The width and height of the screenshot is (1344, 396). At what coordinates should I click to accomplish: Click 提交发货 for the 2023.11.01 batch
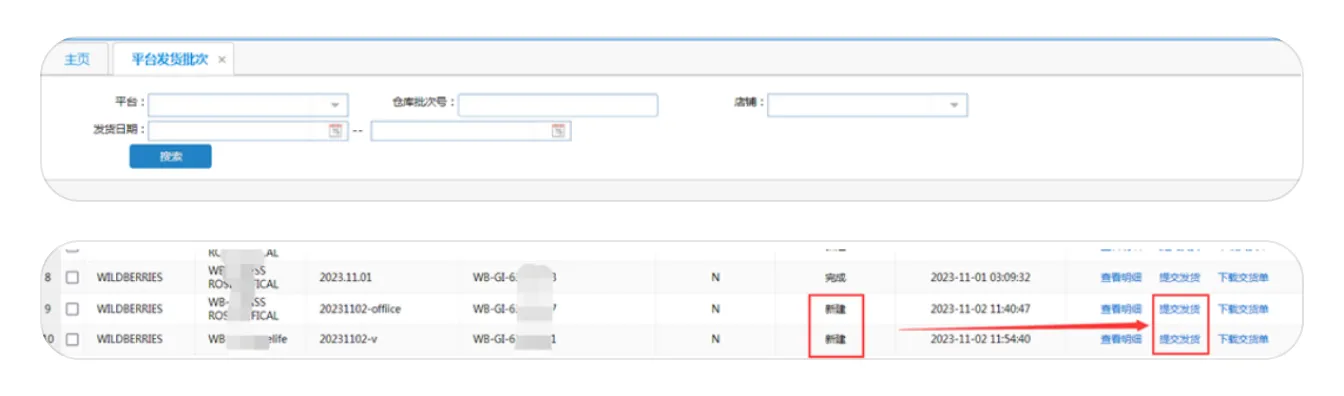pyautogui.click(x=1179, y=278)
